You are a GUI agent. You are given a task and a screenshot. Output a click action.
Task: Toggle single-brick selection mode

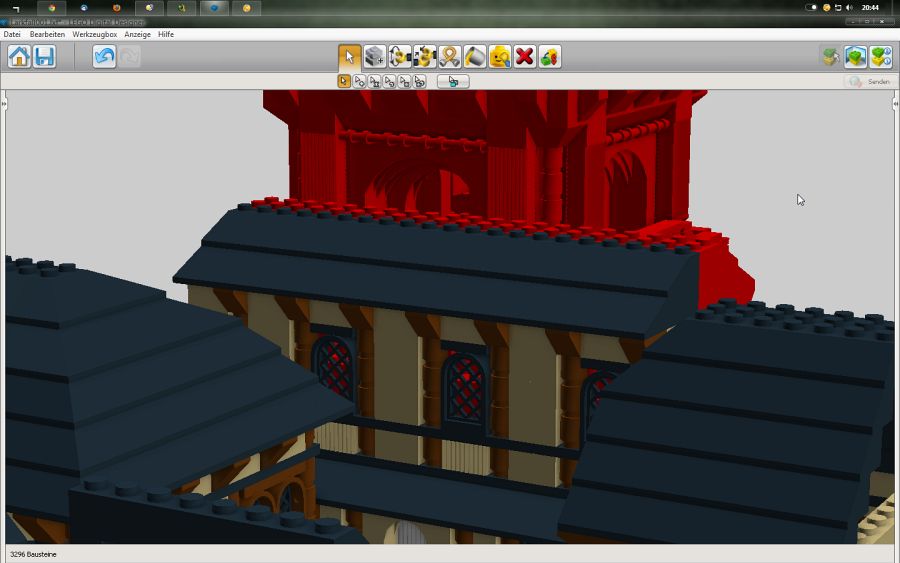[344, 81]
